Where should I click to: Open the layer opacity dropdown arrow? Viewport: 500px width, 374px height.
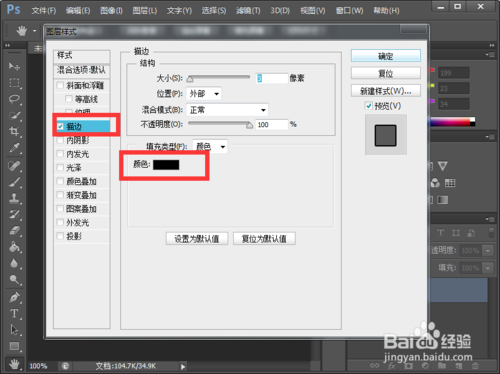point(488,250)
